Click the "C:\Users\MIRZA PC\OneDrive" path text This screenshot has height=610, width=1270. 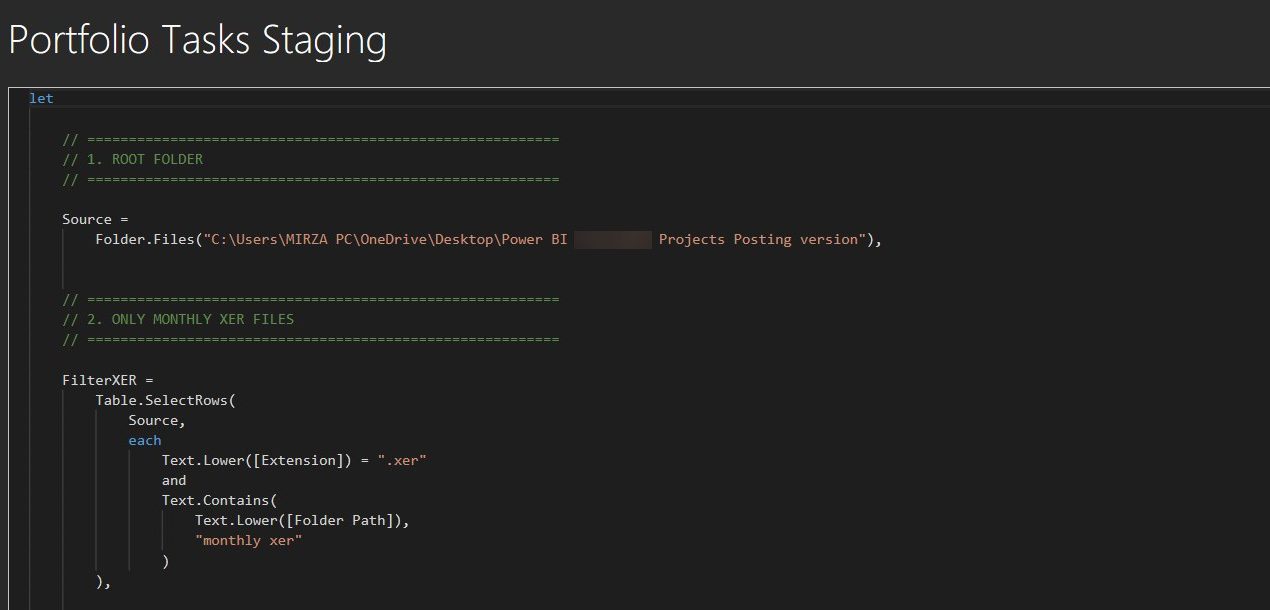[x=319, y=239]
